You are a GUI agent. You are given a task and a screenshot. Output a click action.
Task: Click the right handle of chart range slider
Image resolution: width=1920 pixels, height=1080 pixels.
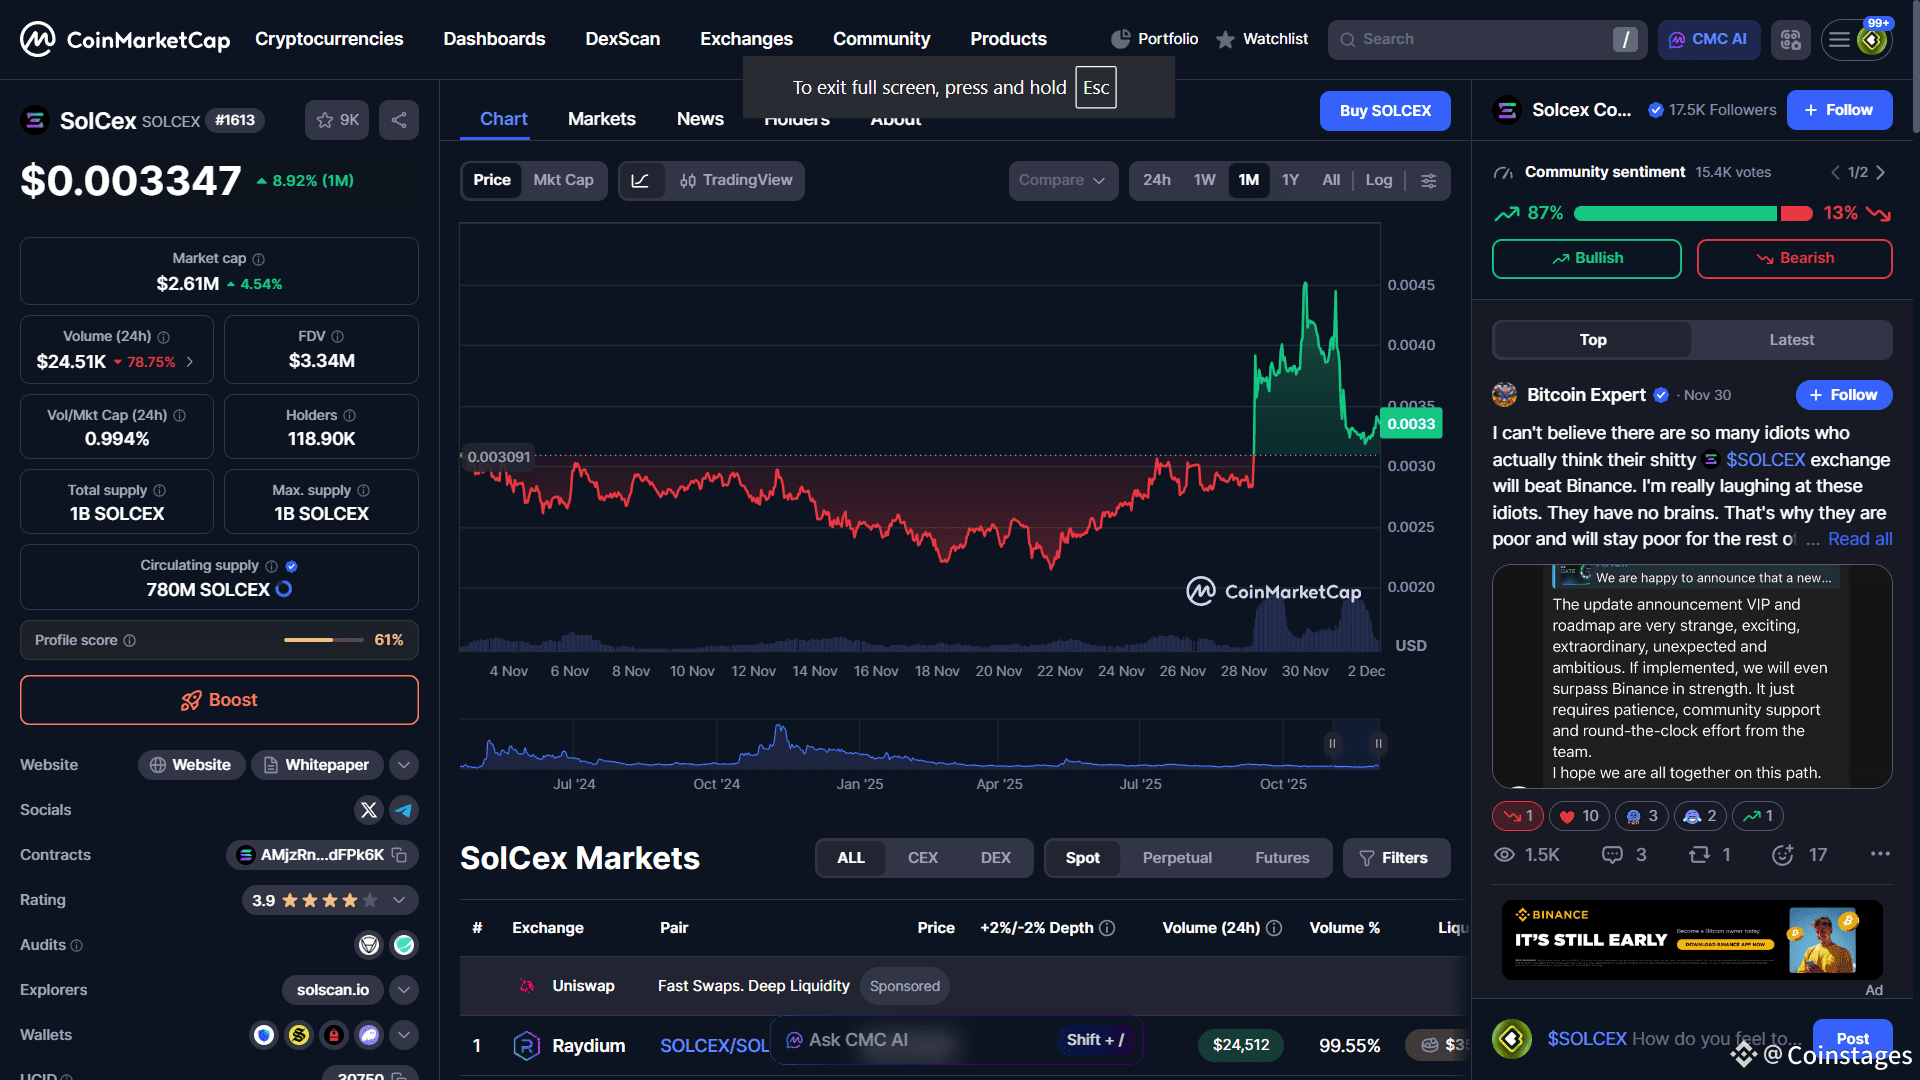(1378, 744)
